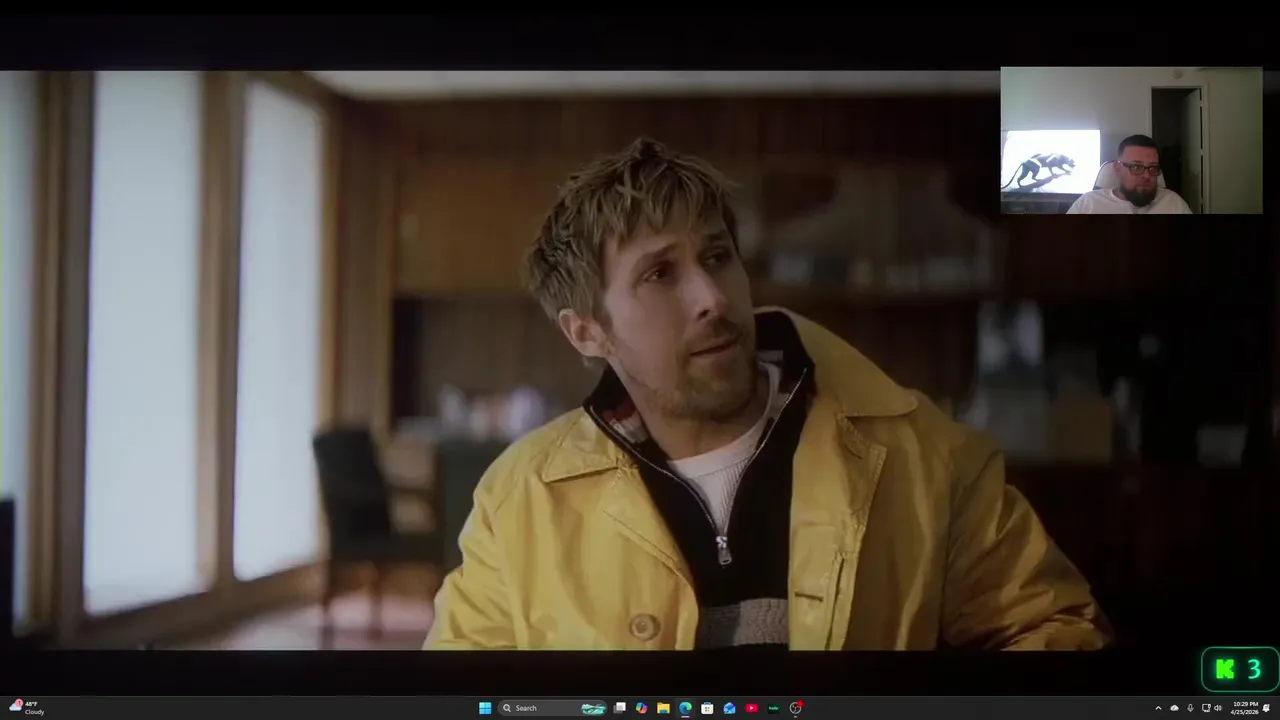Open the weather widget showing Cloudy
Image resolution: width=1280 pixels, height=720 pixels.
point(27,708)
